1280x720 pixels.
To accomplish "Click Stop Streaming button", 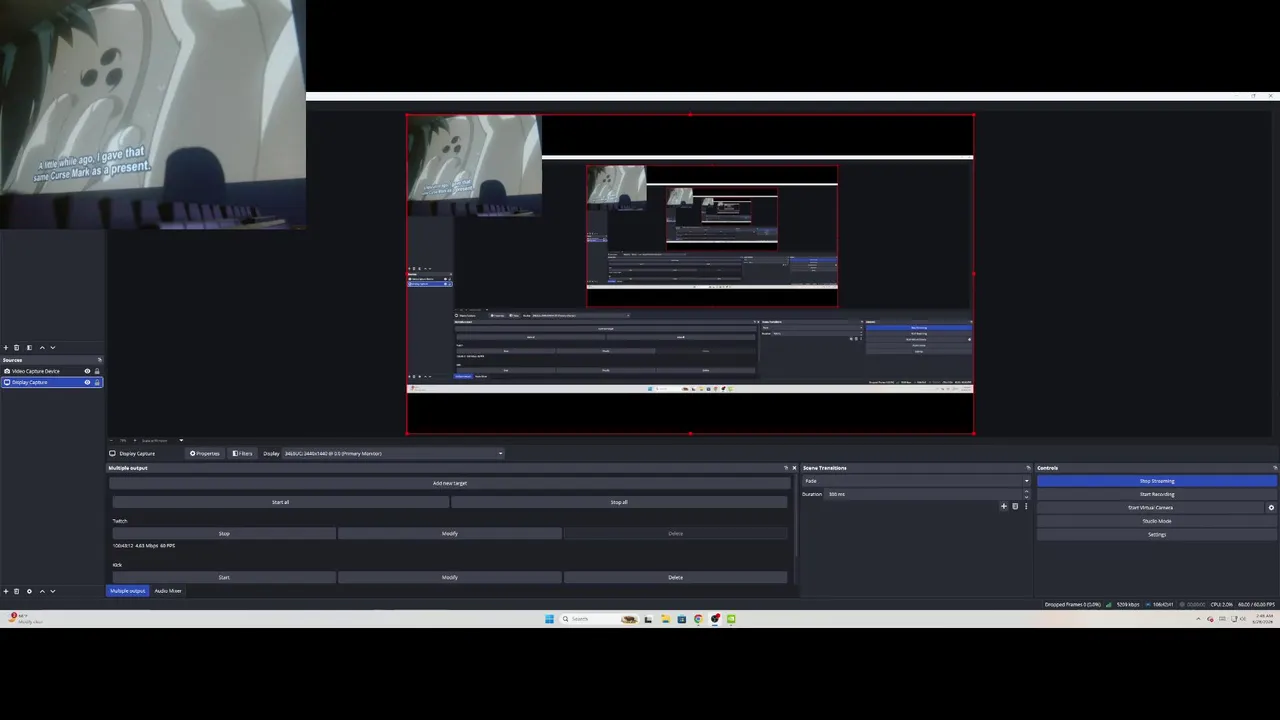I will [1157, 481].
